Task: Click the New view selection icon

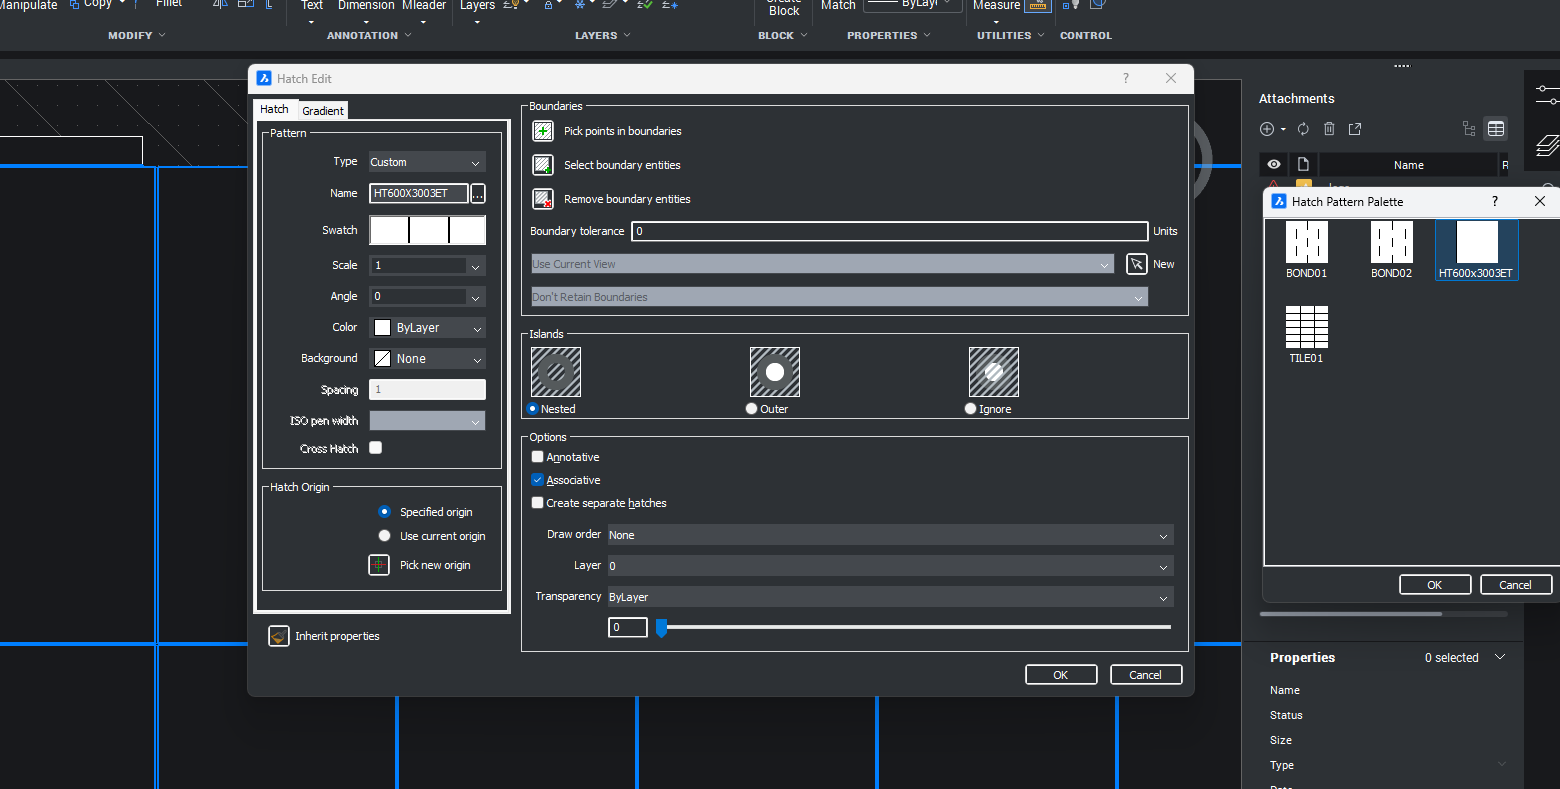Action: pos(1137,264)
